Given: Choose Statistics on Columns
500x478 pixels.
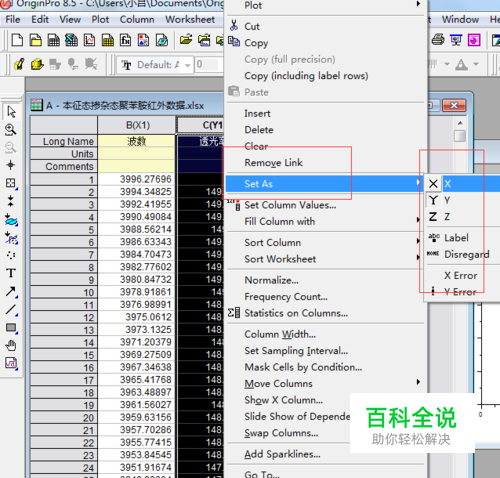Looking at the screenshot, I should tap(296, 313).
